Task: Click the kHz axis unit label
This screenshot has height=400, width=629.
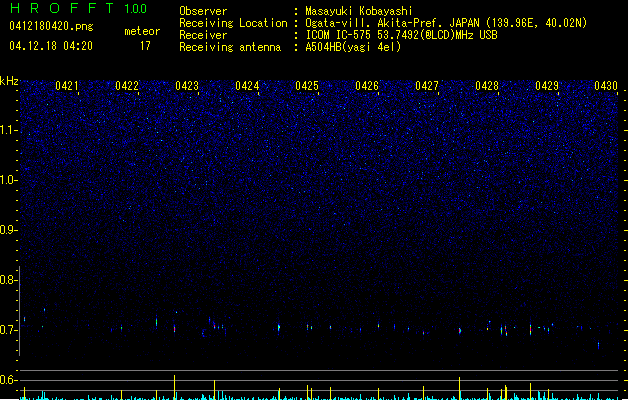Action: point(9,81)
